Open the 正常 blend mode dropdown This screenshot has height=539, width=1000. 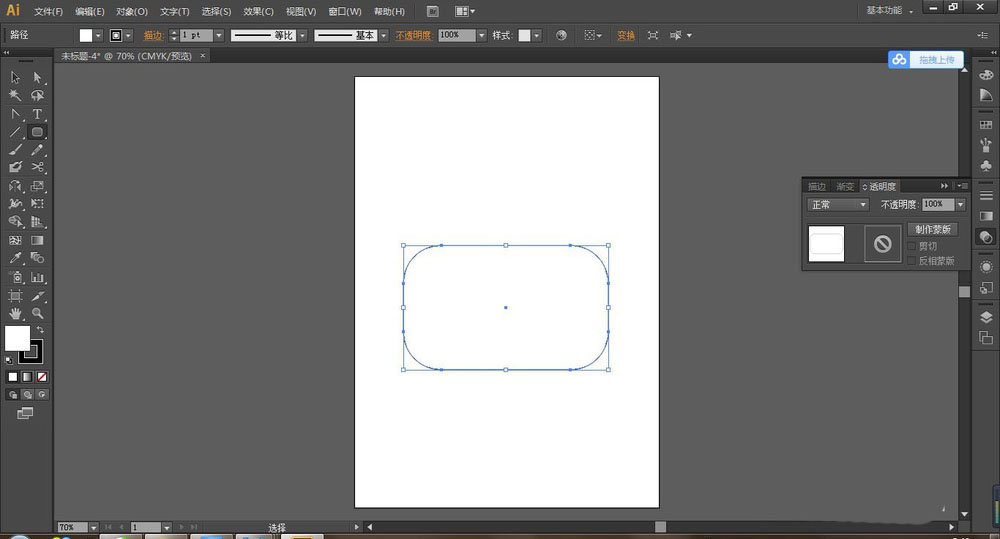coord(838,205)
